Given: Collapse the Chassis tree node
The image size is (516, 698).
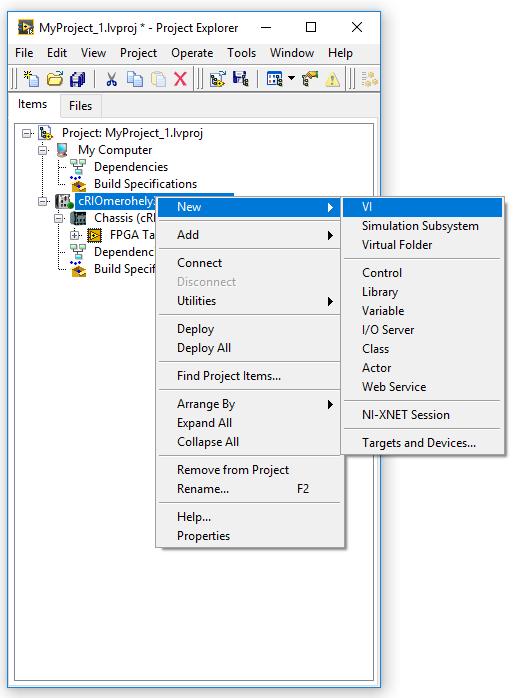Looking at the screenshot, I should coord(59,218).
